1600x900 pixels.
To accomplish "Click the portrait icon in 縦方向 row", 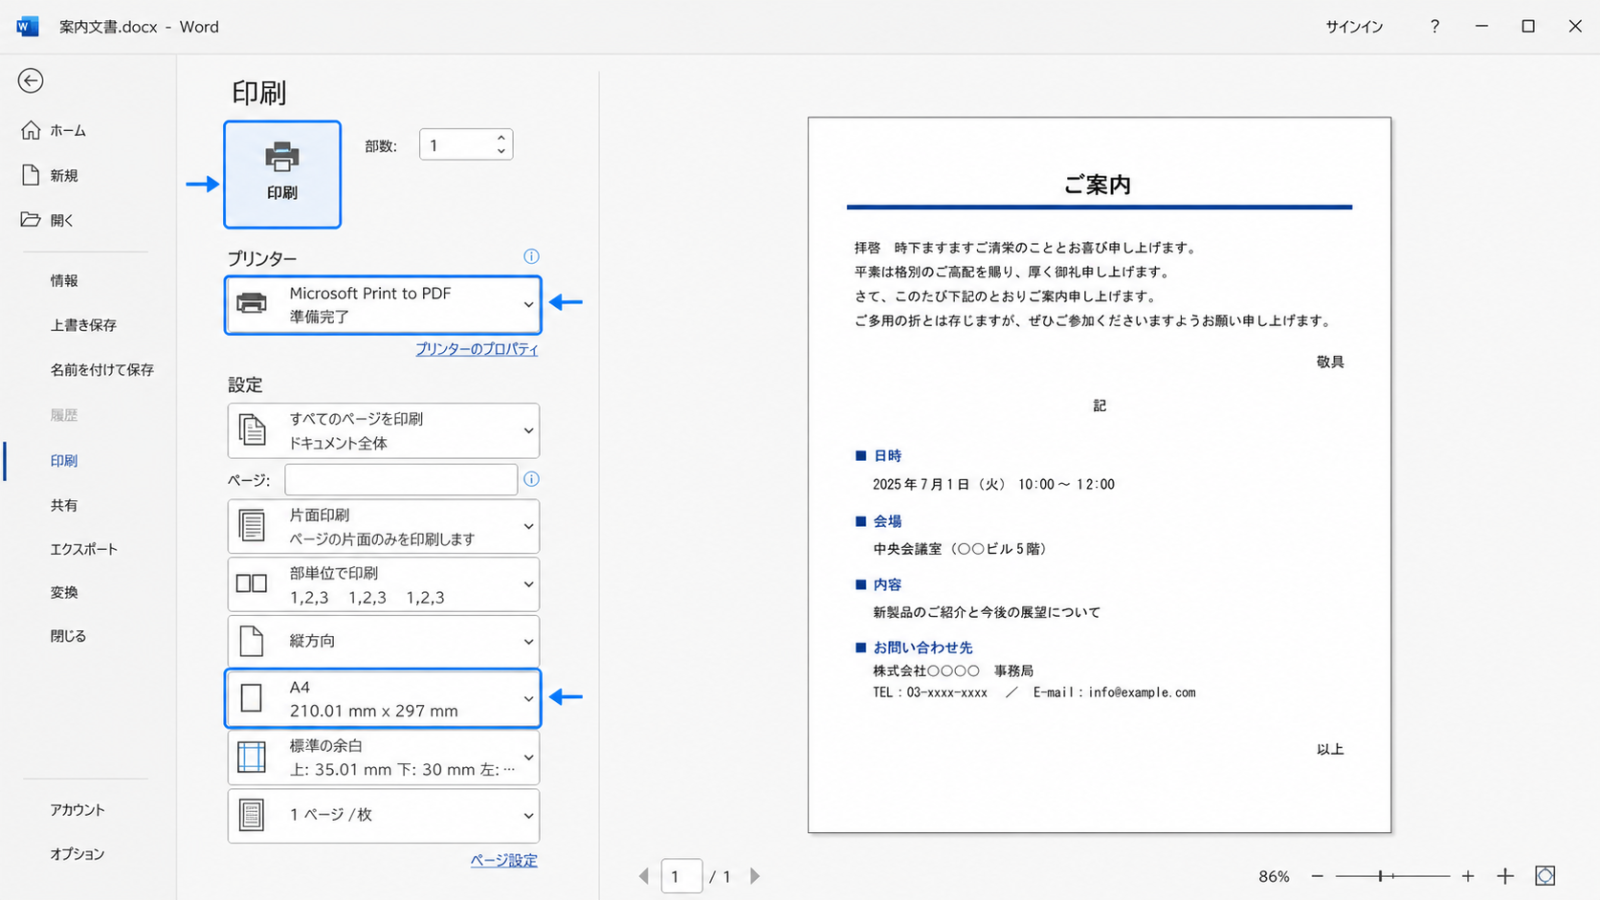I will click(252, 641).
